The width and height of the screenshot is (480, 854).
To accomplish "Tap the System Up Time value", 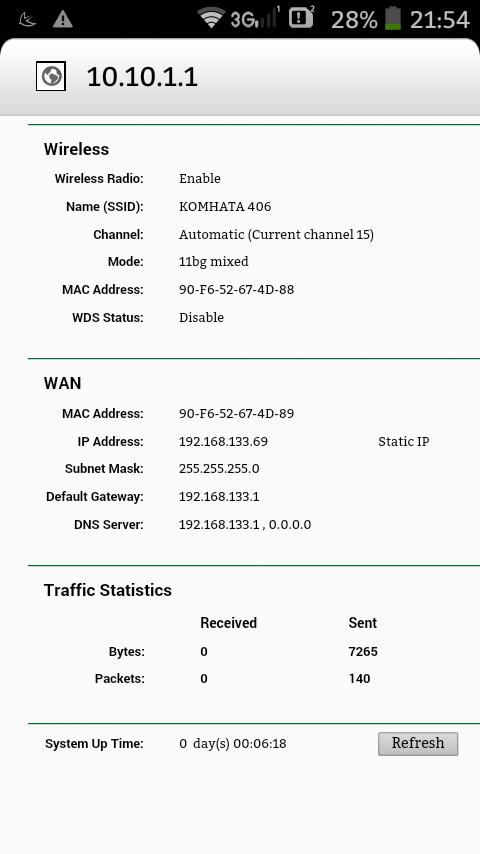I will tap(233, 744).
